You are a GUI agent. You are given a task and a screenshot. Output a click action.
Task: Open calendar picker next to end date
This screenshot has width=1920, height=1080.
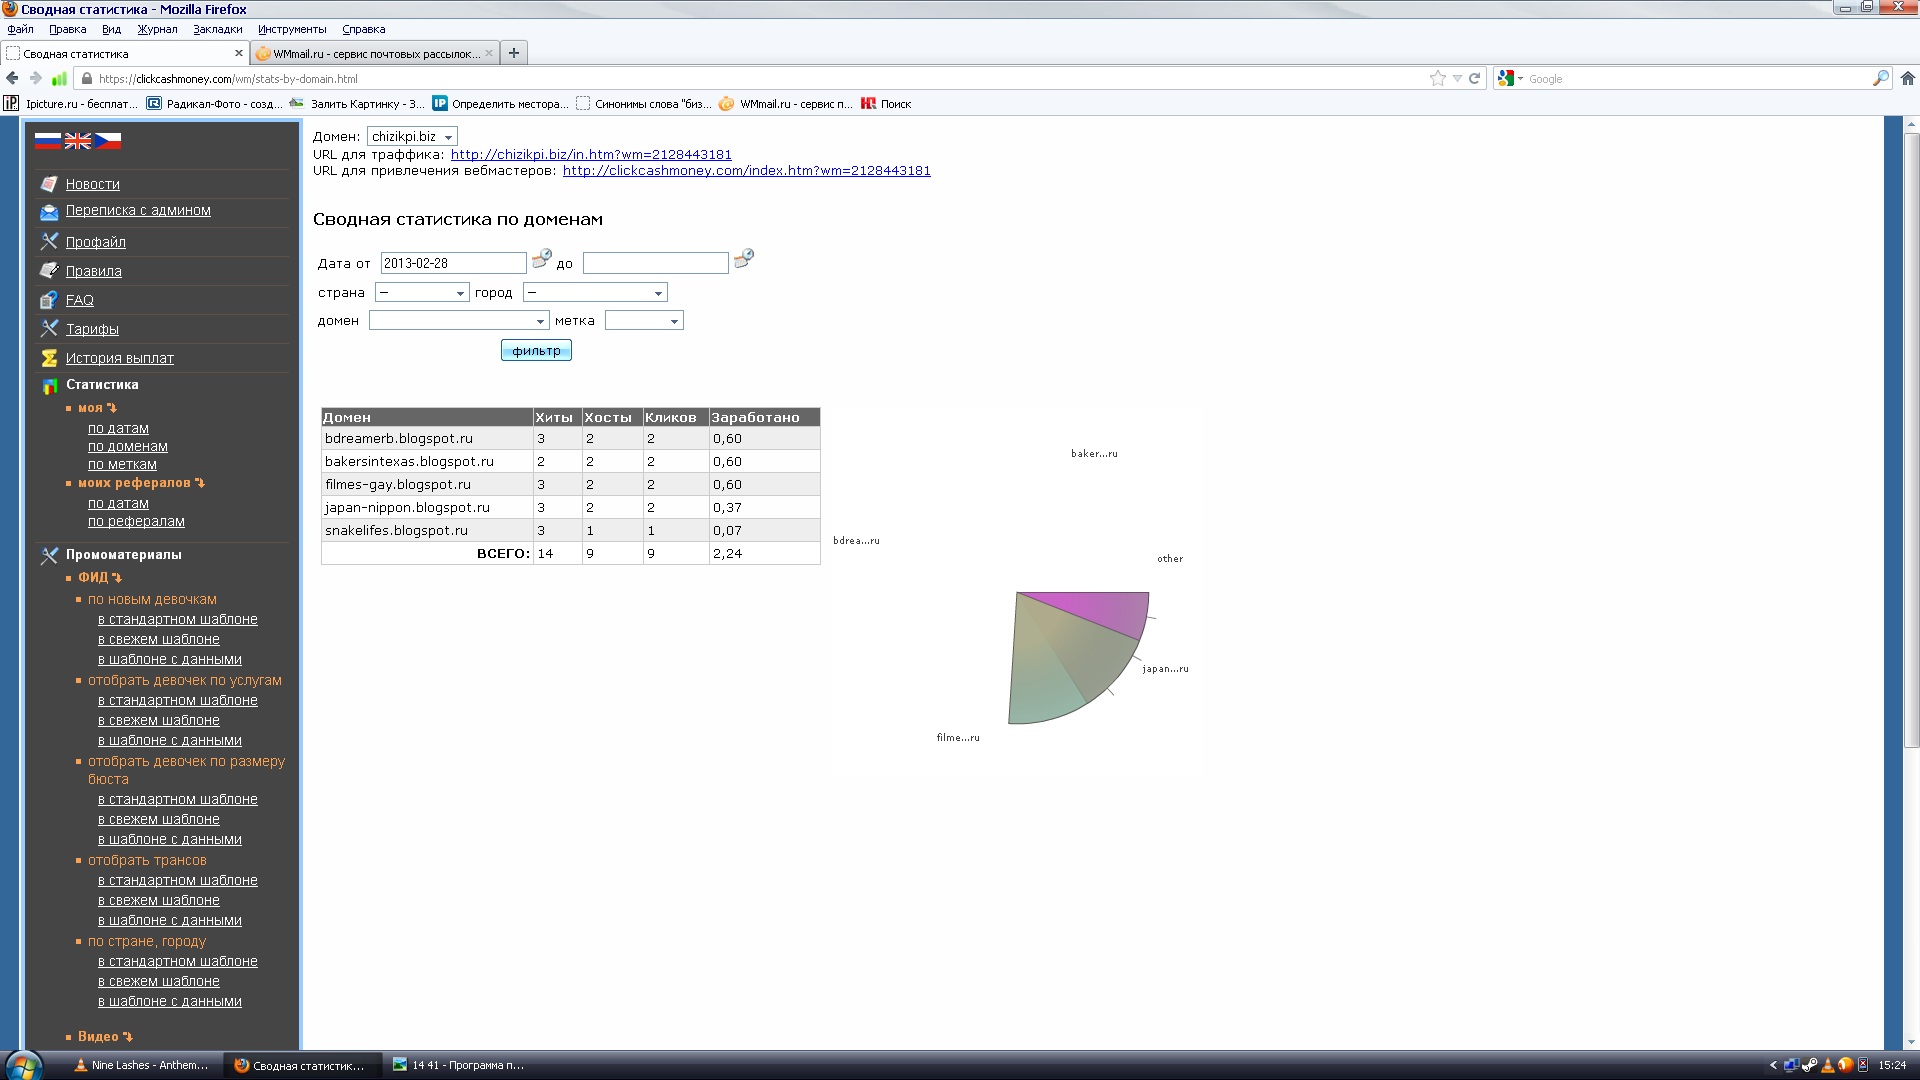coord(743,259)
